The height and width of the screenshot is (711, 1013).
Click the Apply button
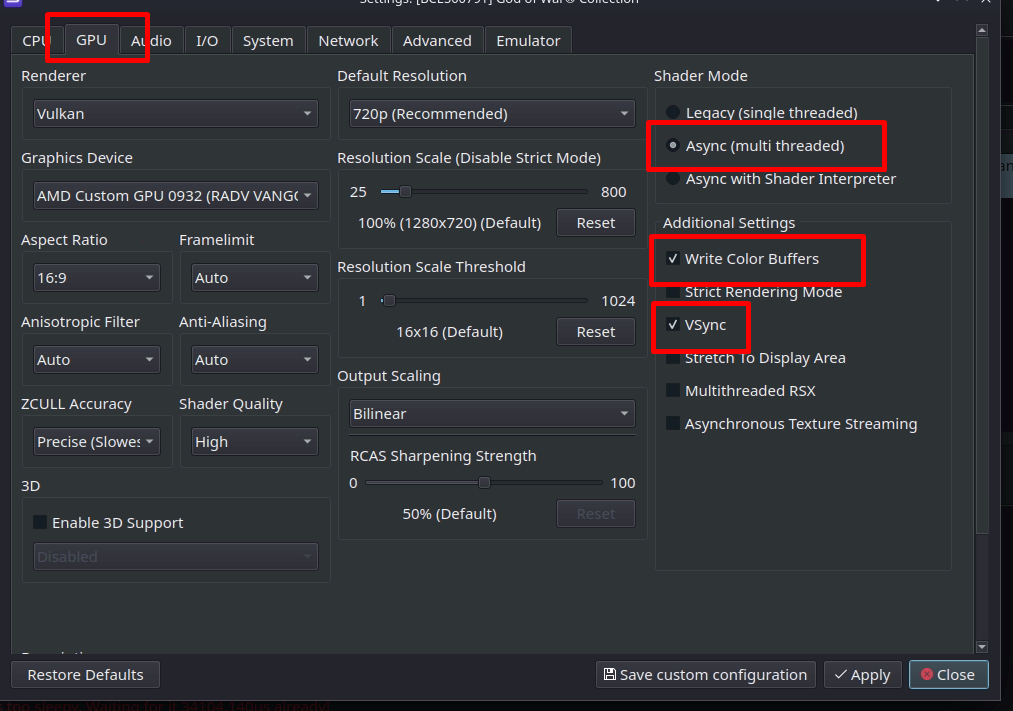[x=862, y=675]
